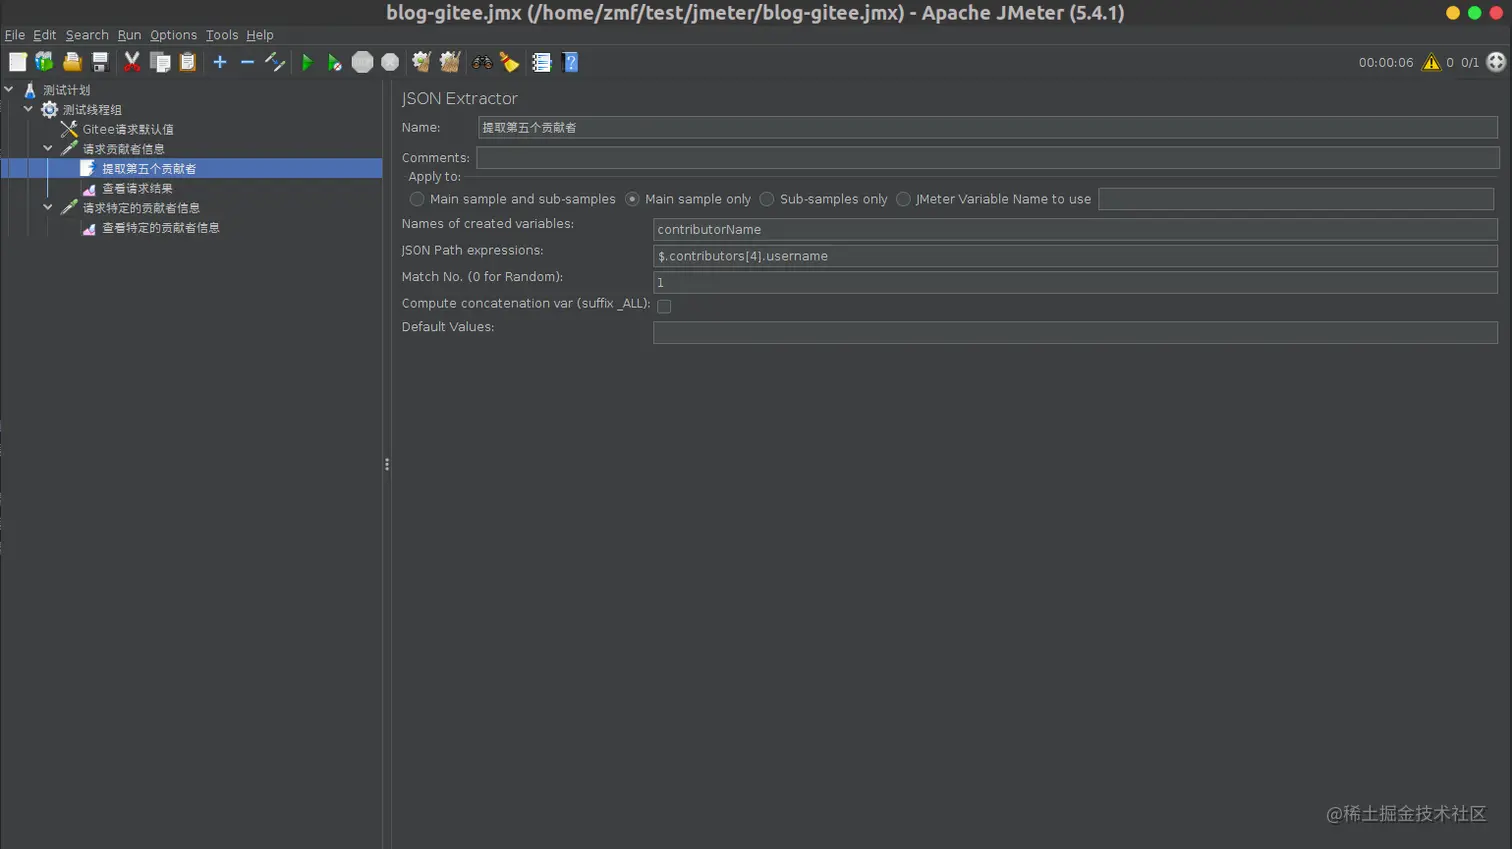Screen dimensions: 1512x849
Task: Start the test with green play icon
Action: click(x=307, y=62)
